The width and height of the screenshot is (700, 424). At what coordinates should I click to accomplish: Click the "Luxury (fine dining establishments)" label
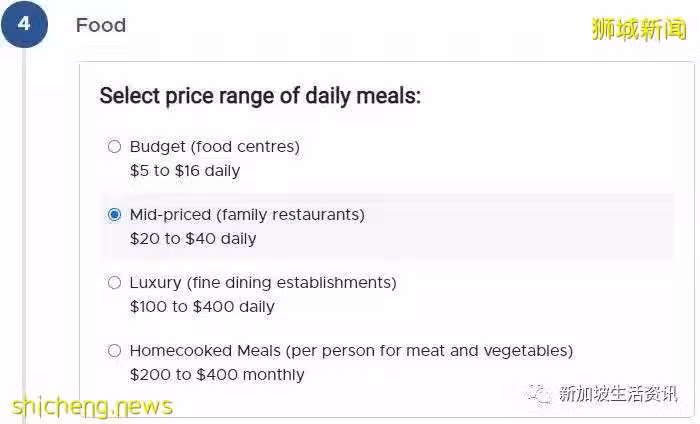[263, 283]
